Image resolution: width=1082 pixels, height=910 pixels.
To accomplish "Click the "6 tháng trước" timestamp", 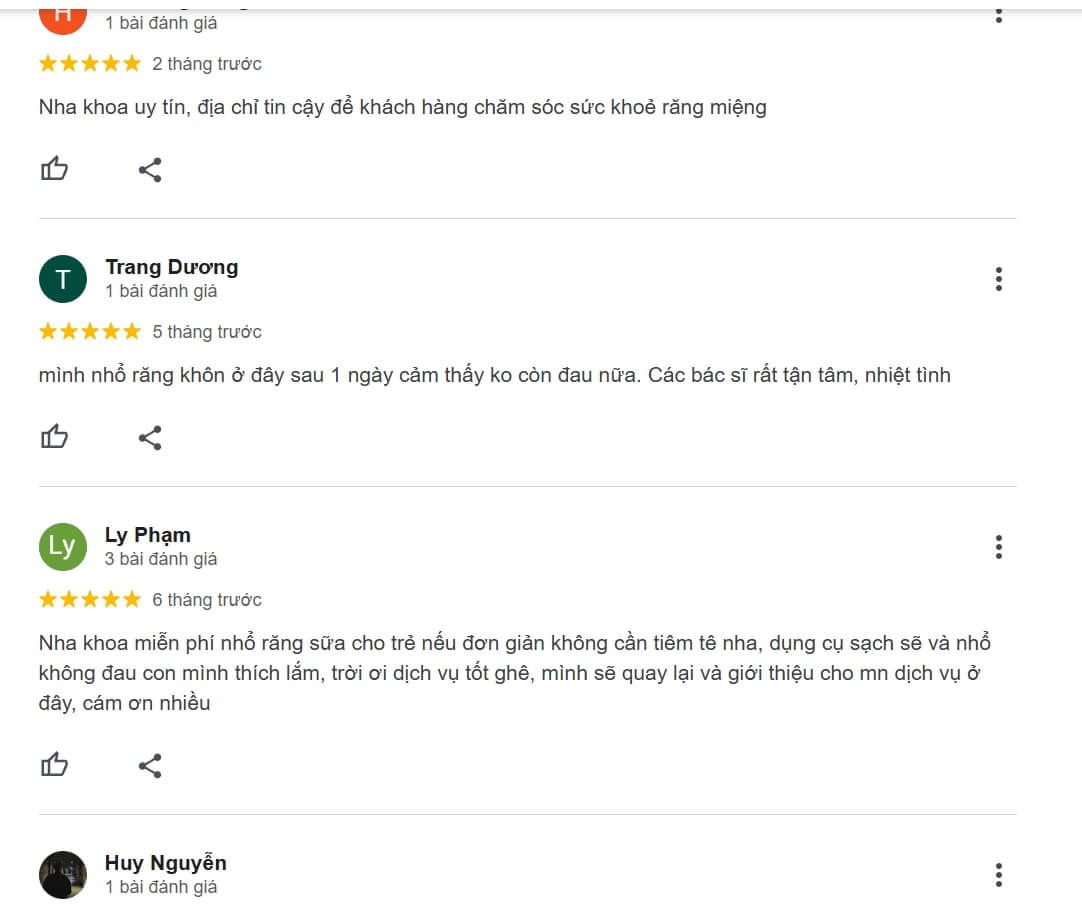I will tap(207, 599).
